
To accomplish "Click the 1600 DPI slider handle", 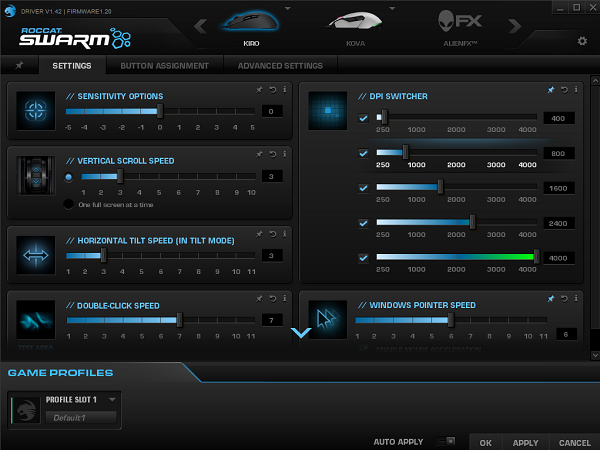I will click(440, 187).
